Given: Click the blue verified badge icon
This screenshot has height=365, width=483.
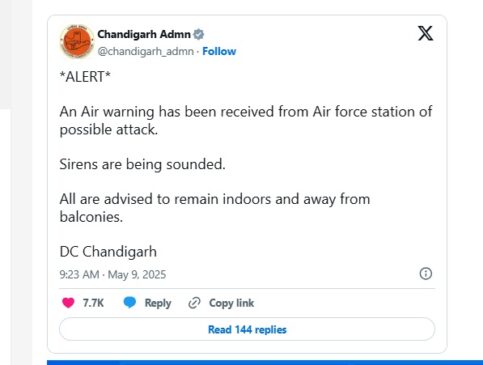Looking at the screenshot, I should tap(199, 34).
